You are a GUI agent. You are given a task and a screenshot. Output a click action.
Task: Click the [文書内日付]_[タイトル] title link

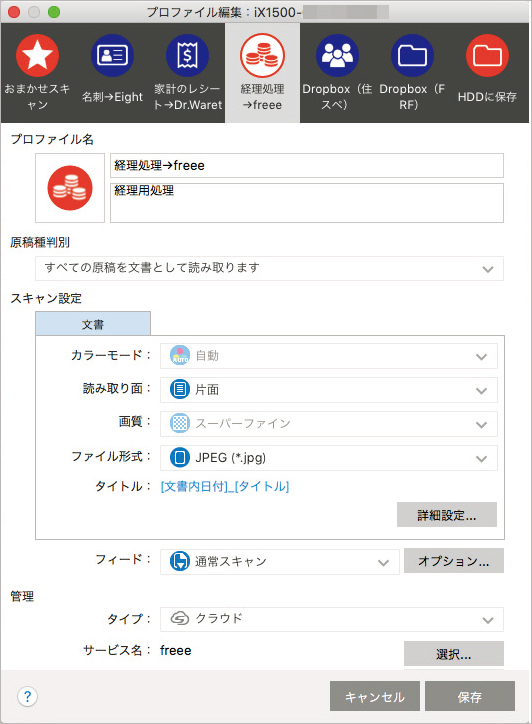pos(225,486)
